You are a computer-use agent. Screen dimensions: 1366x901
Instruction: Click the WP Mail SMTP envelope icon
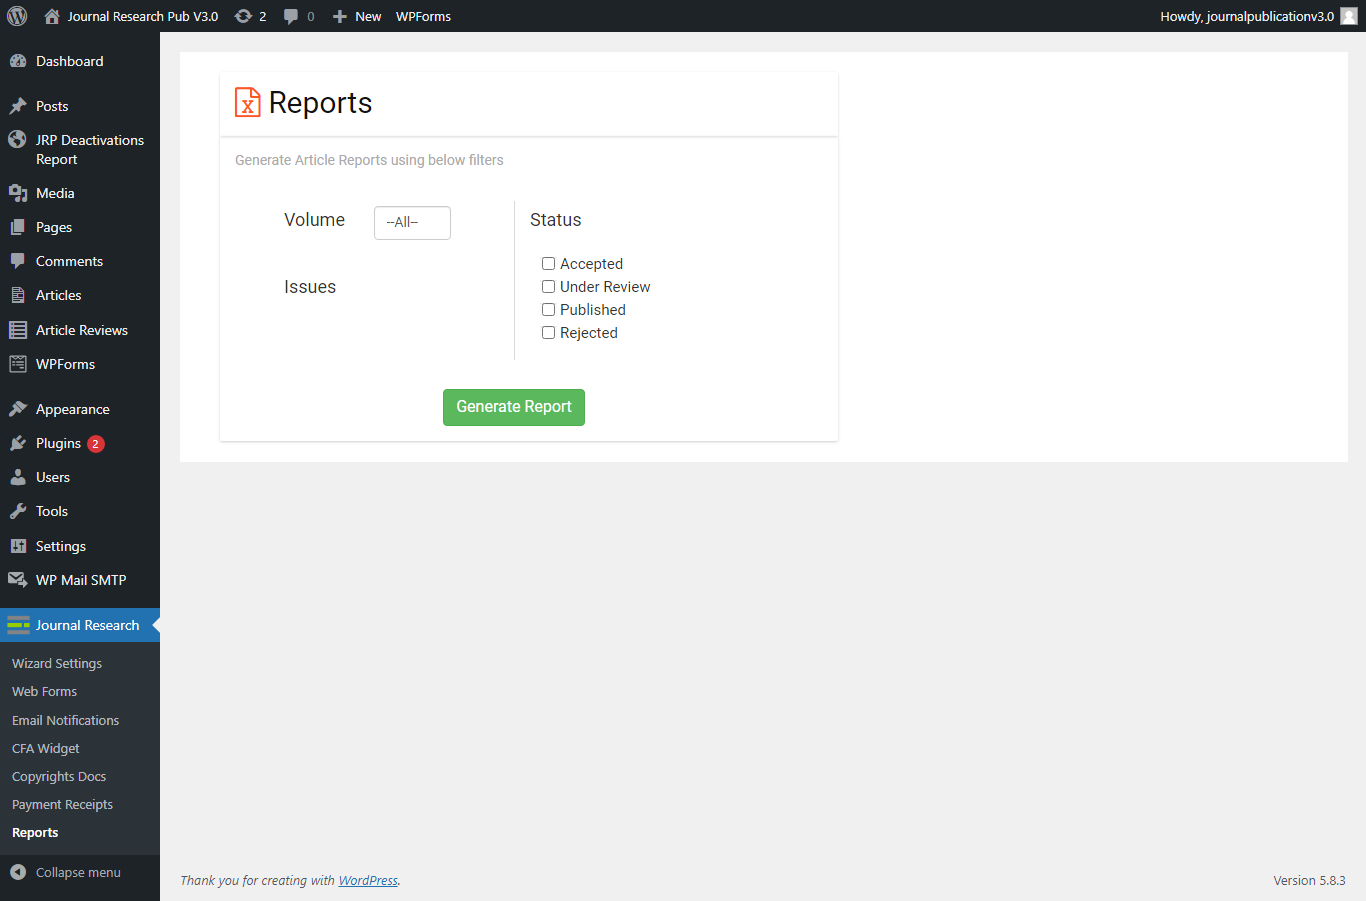click(x=18, y=580)
